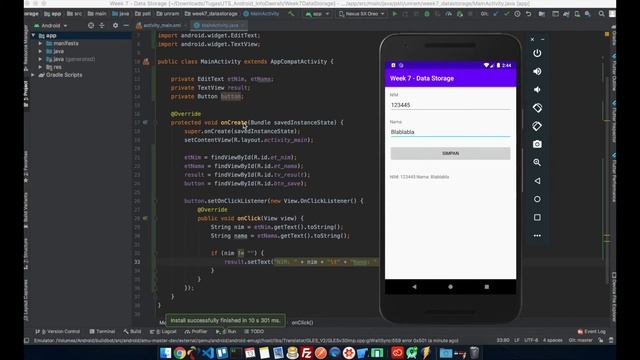640x360 pixels.
Task: Open Finder from the dock
Action: 165,353
